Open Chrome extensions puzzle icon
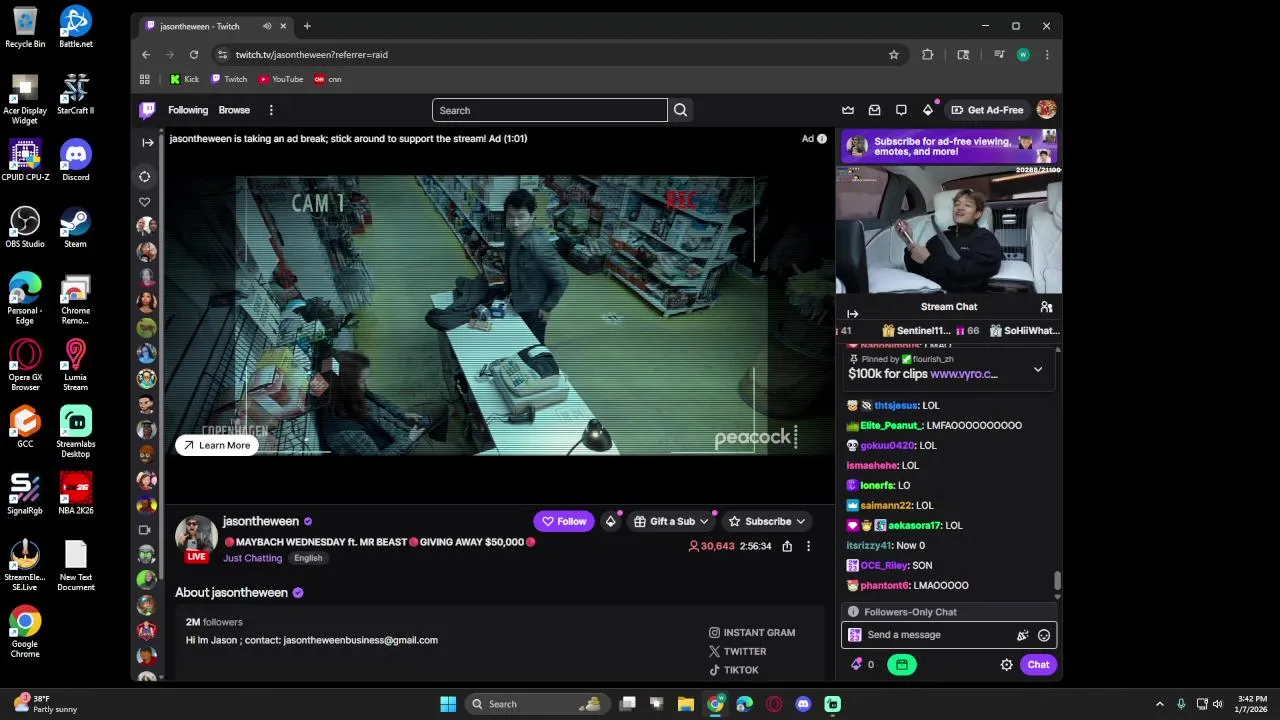The height and width of the screenshot is (720, 1280). click(x=928, y=55)
